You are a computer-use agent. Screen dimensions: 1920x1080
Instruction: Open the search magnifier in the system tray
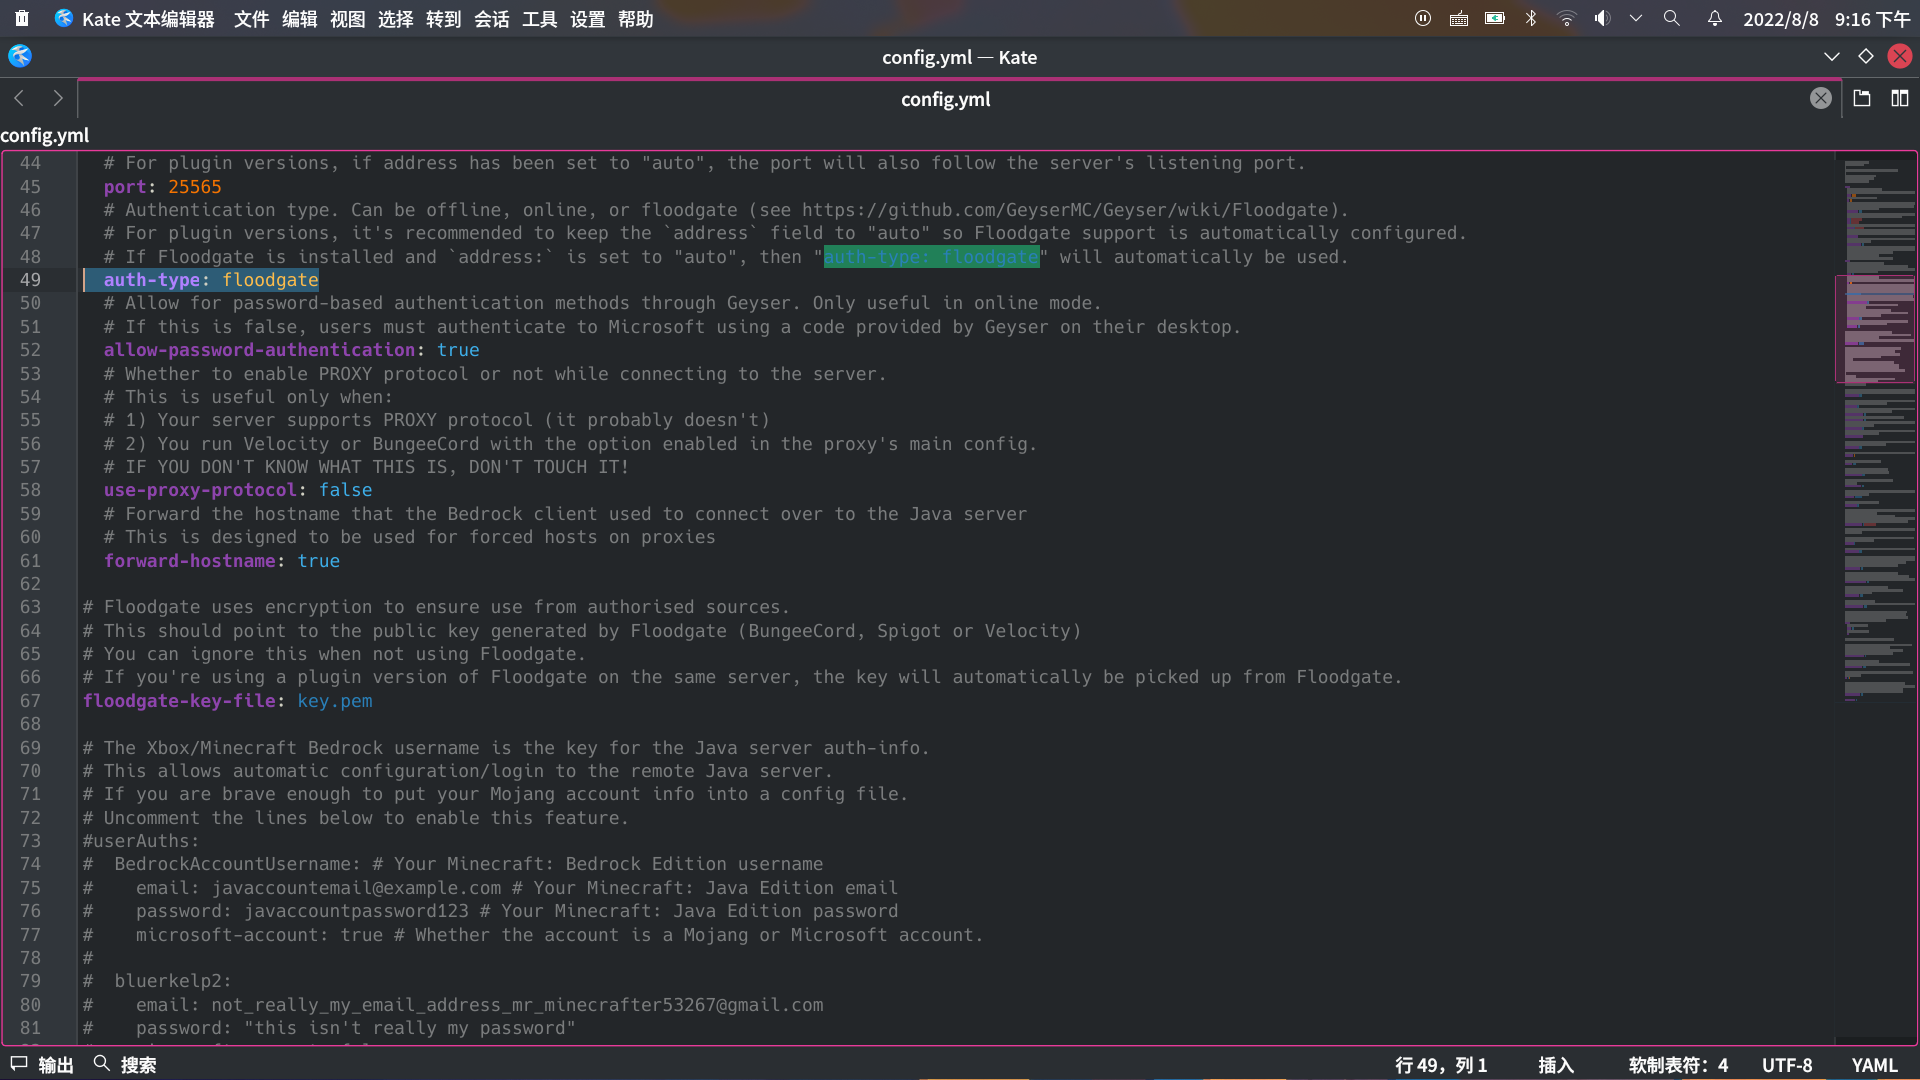1671,19
